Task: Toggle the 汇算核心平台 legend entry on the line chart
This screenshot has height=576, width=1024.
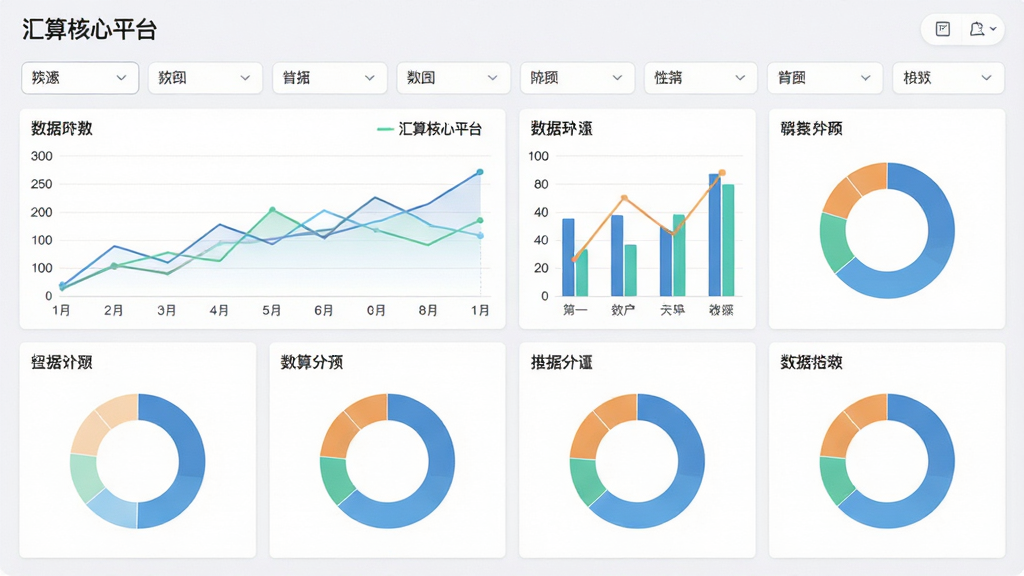Action: click(x=430, y=129)
